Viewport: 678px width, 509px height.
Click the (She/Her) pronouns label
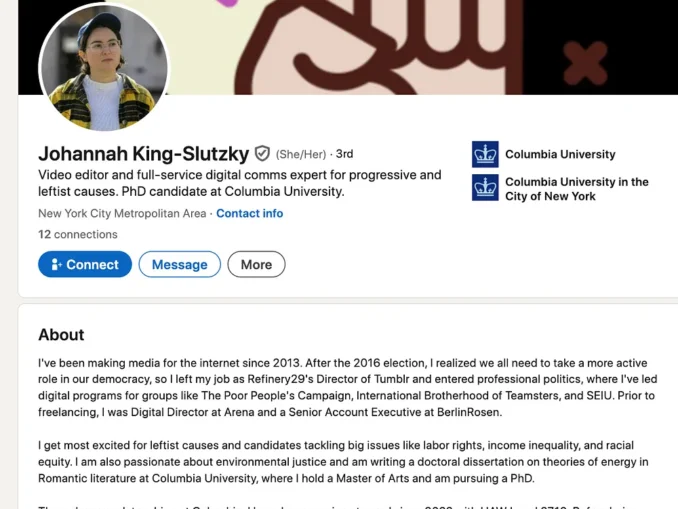(x=301, y=154)
